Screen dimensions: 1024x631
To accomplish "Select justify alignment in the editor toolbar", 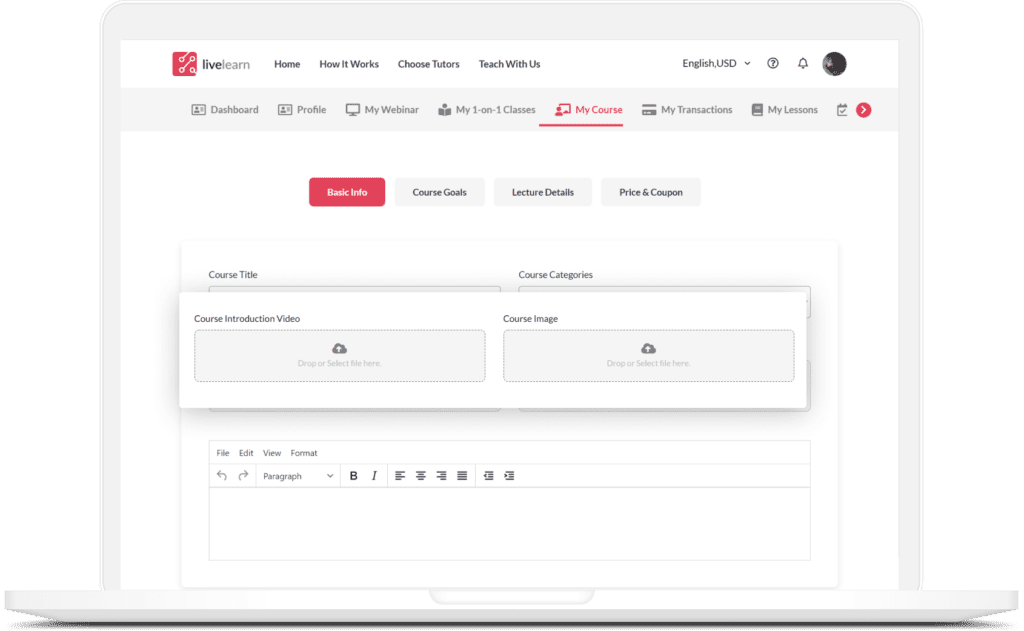I will pos(461,475).
